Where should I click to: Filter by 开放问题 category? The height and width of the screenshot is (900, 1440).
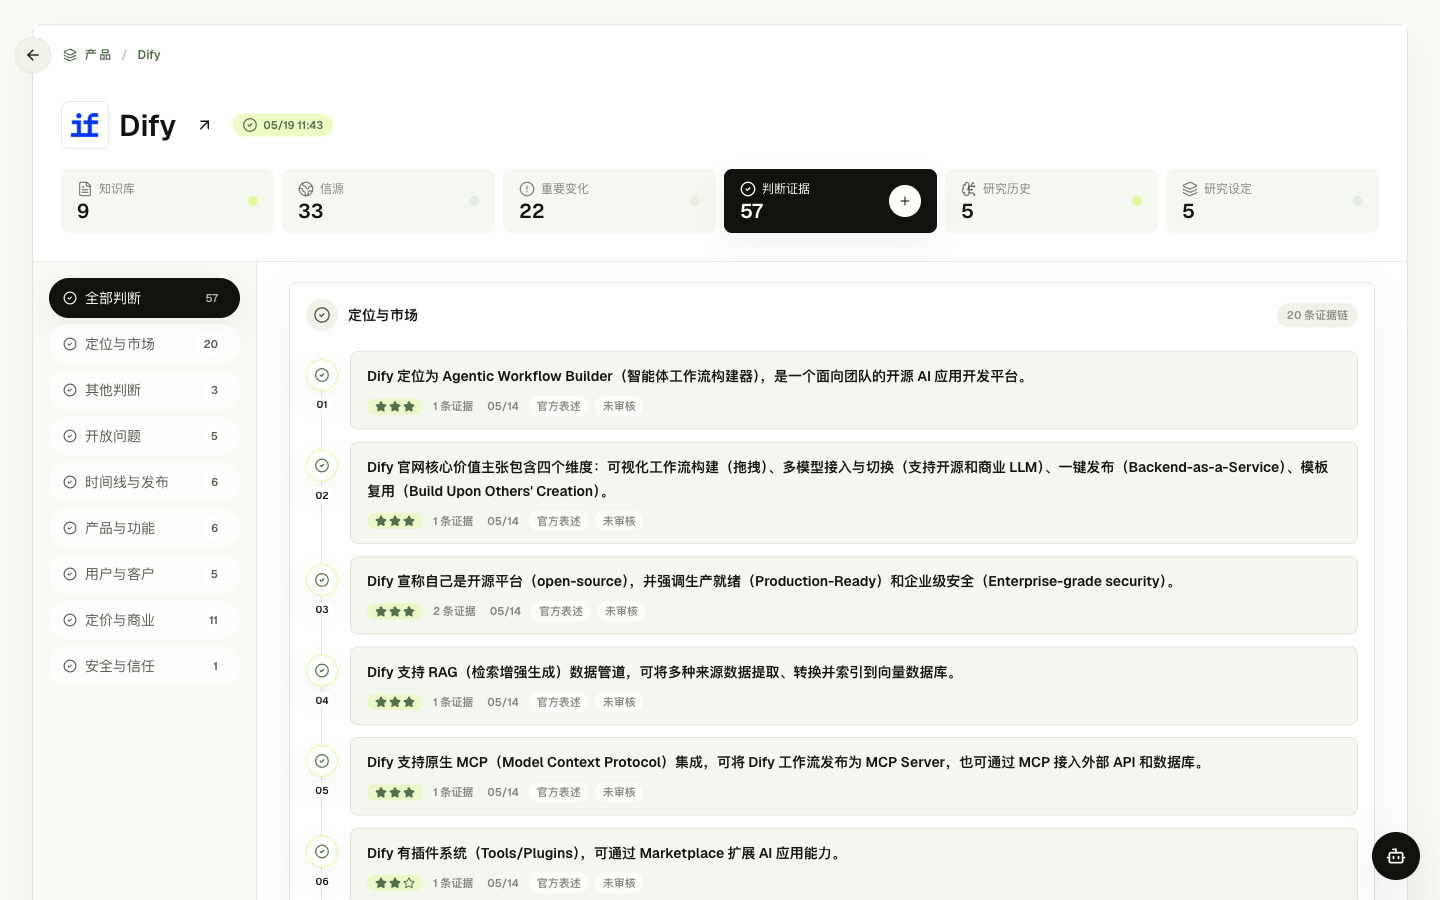[144, 436]
